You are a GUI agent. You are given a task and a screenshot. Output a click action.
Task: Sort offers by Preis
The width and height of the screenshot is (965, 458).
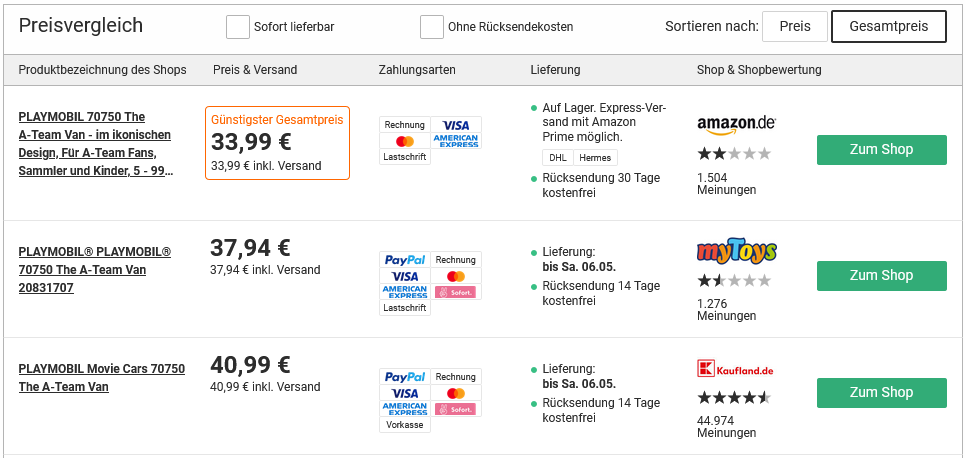click(x=795, y=27)
